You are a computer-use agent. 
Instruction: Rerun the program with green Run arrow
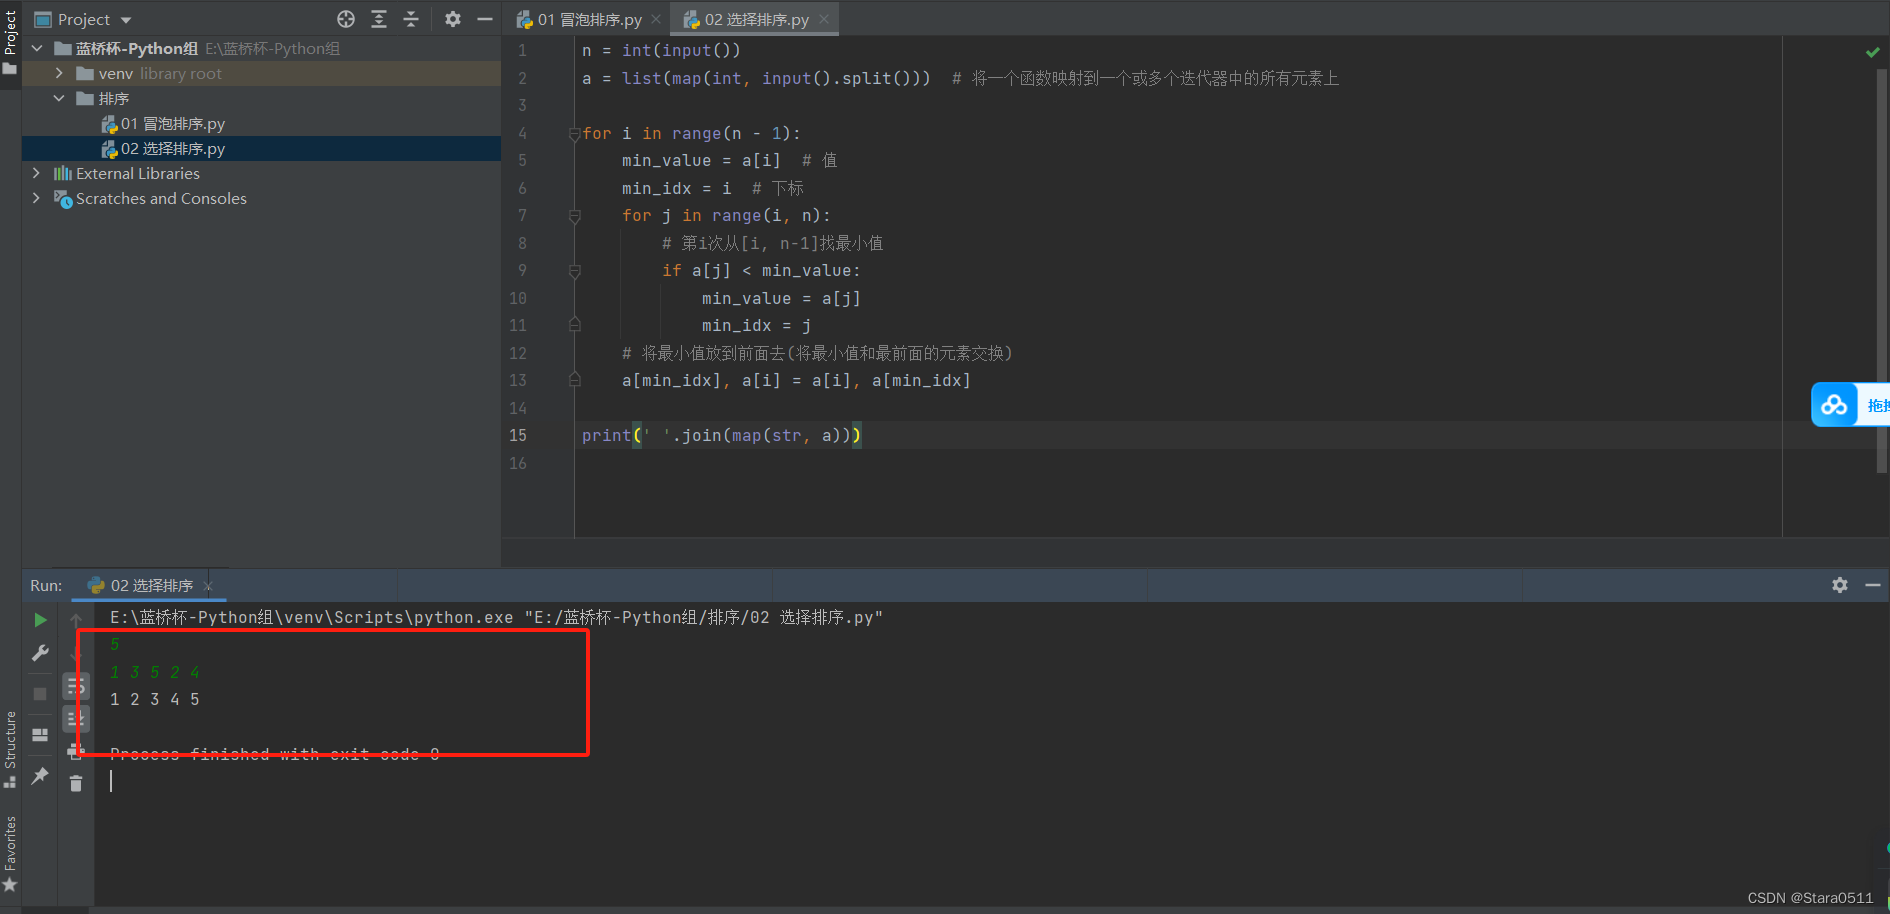[40, 620]
